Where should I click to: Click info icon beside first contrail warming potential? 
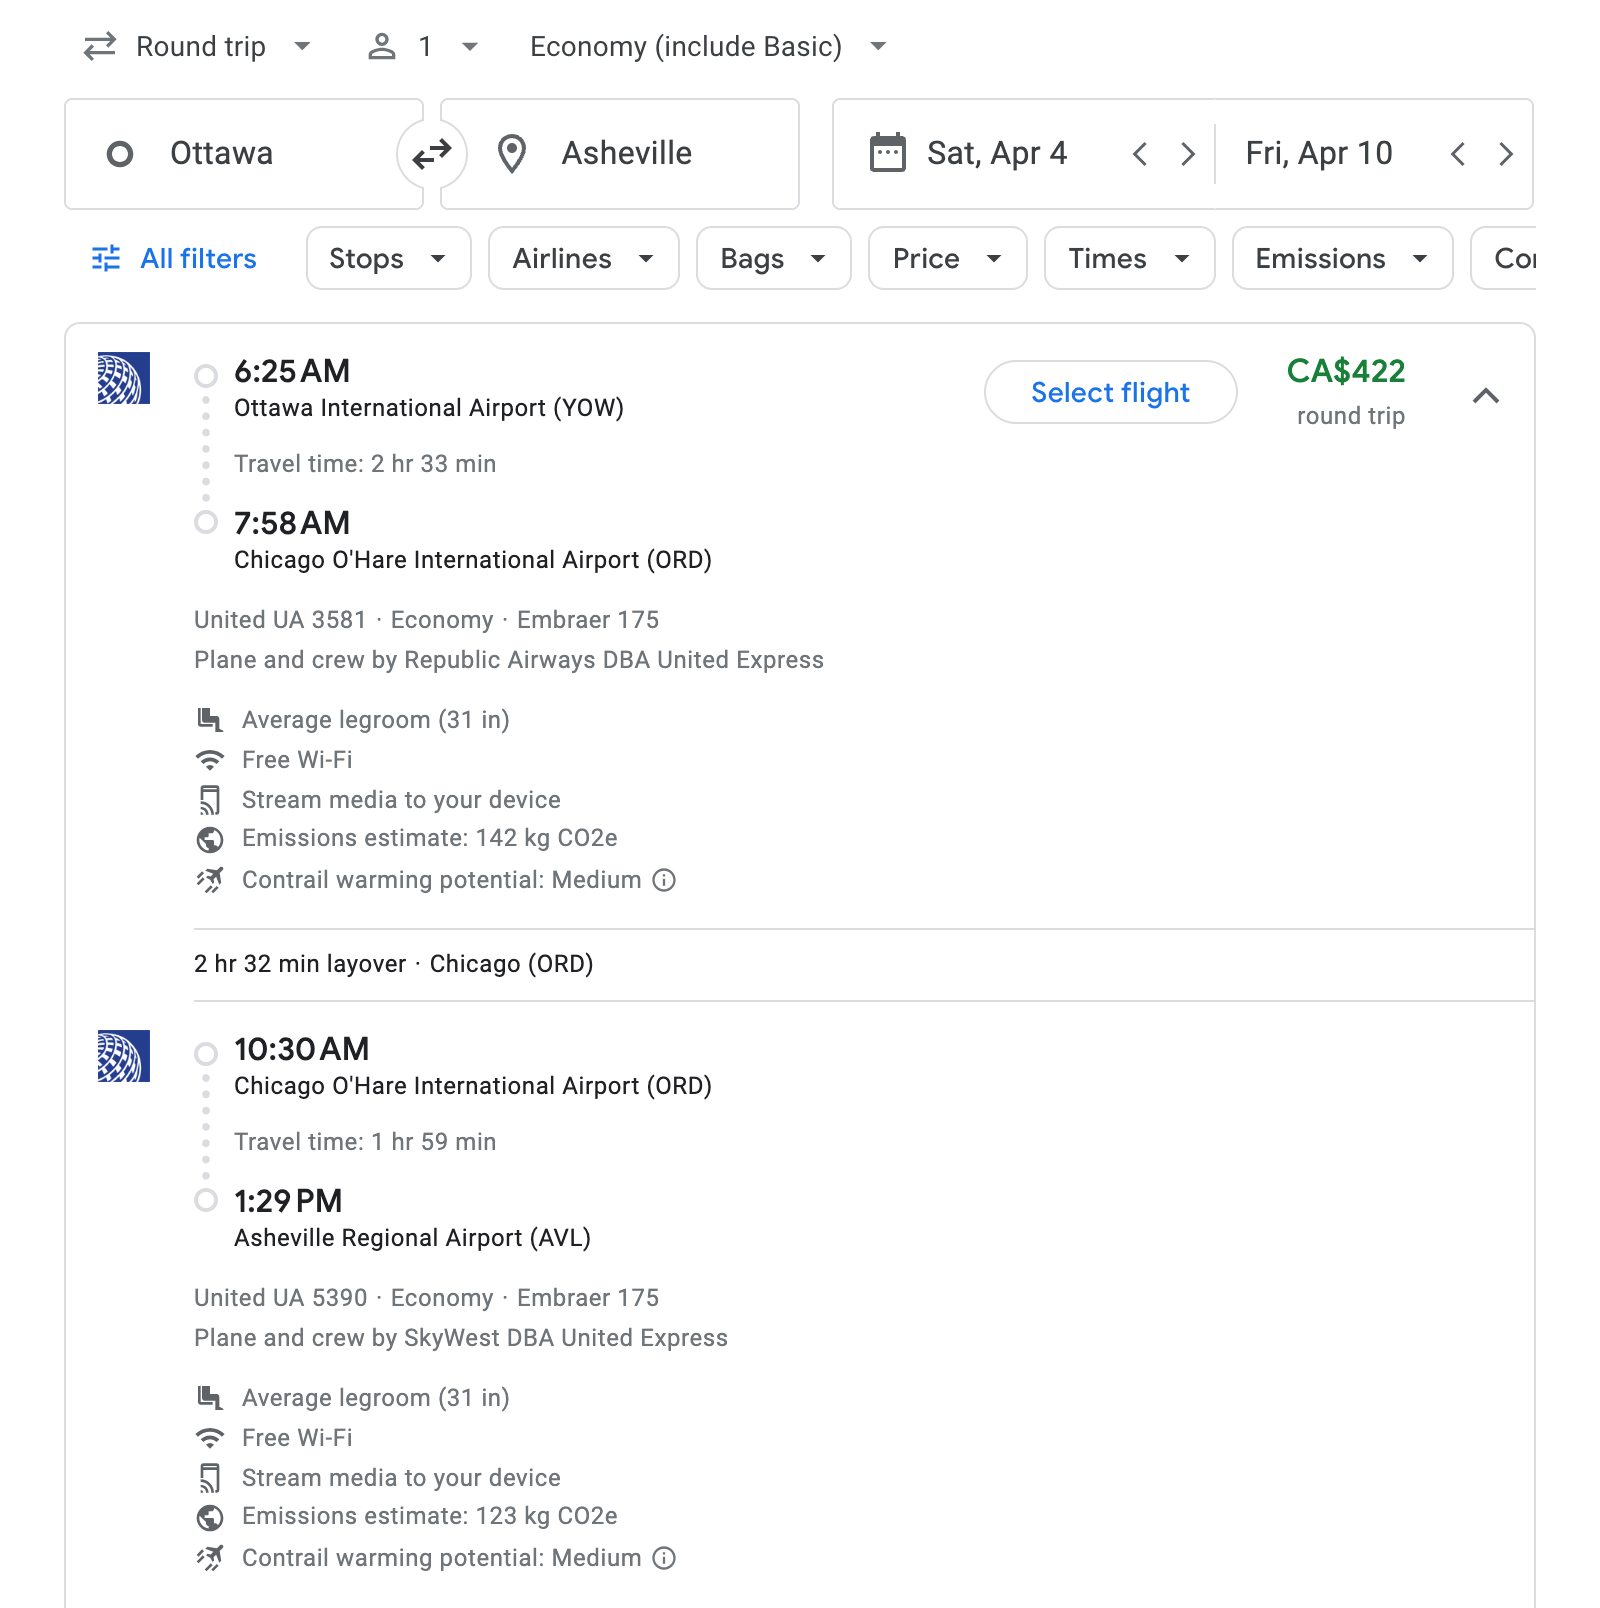(x=664, y=880)
